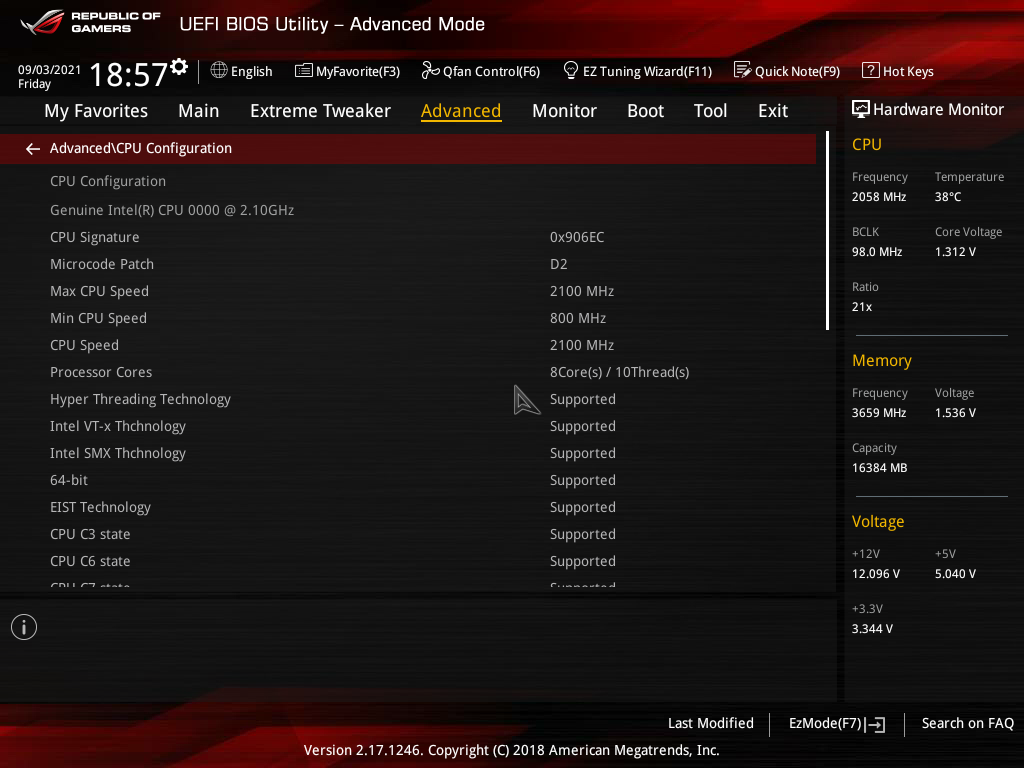Select the EIST Technology row
Image resolution: width=1024 pixels, height=768 pixels.
408,507
